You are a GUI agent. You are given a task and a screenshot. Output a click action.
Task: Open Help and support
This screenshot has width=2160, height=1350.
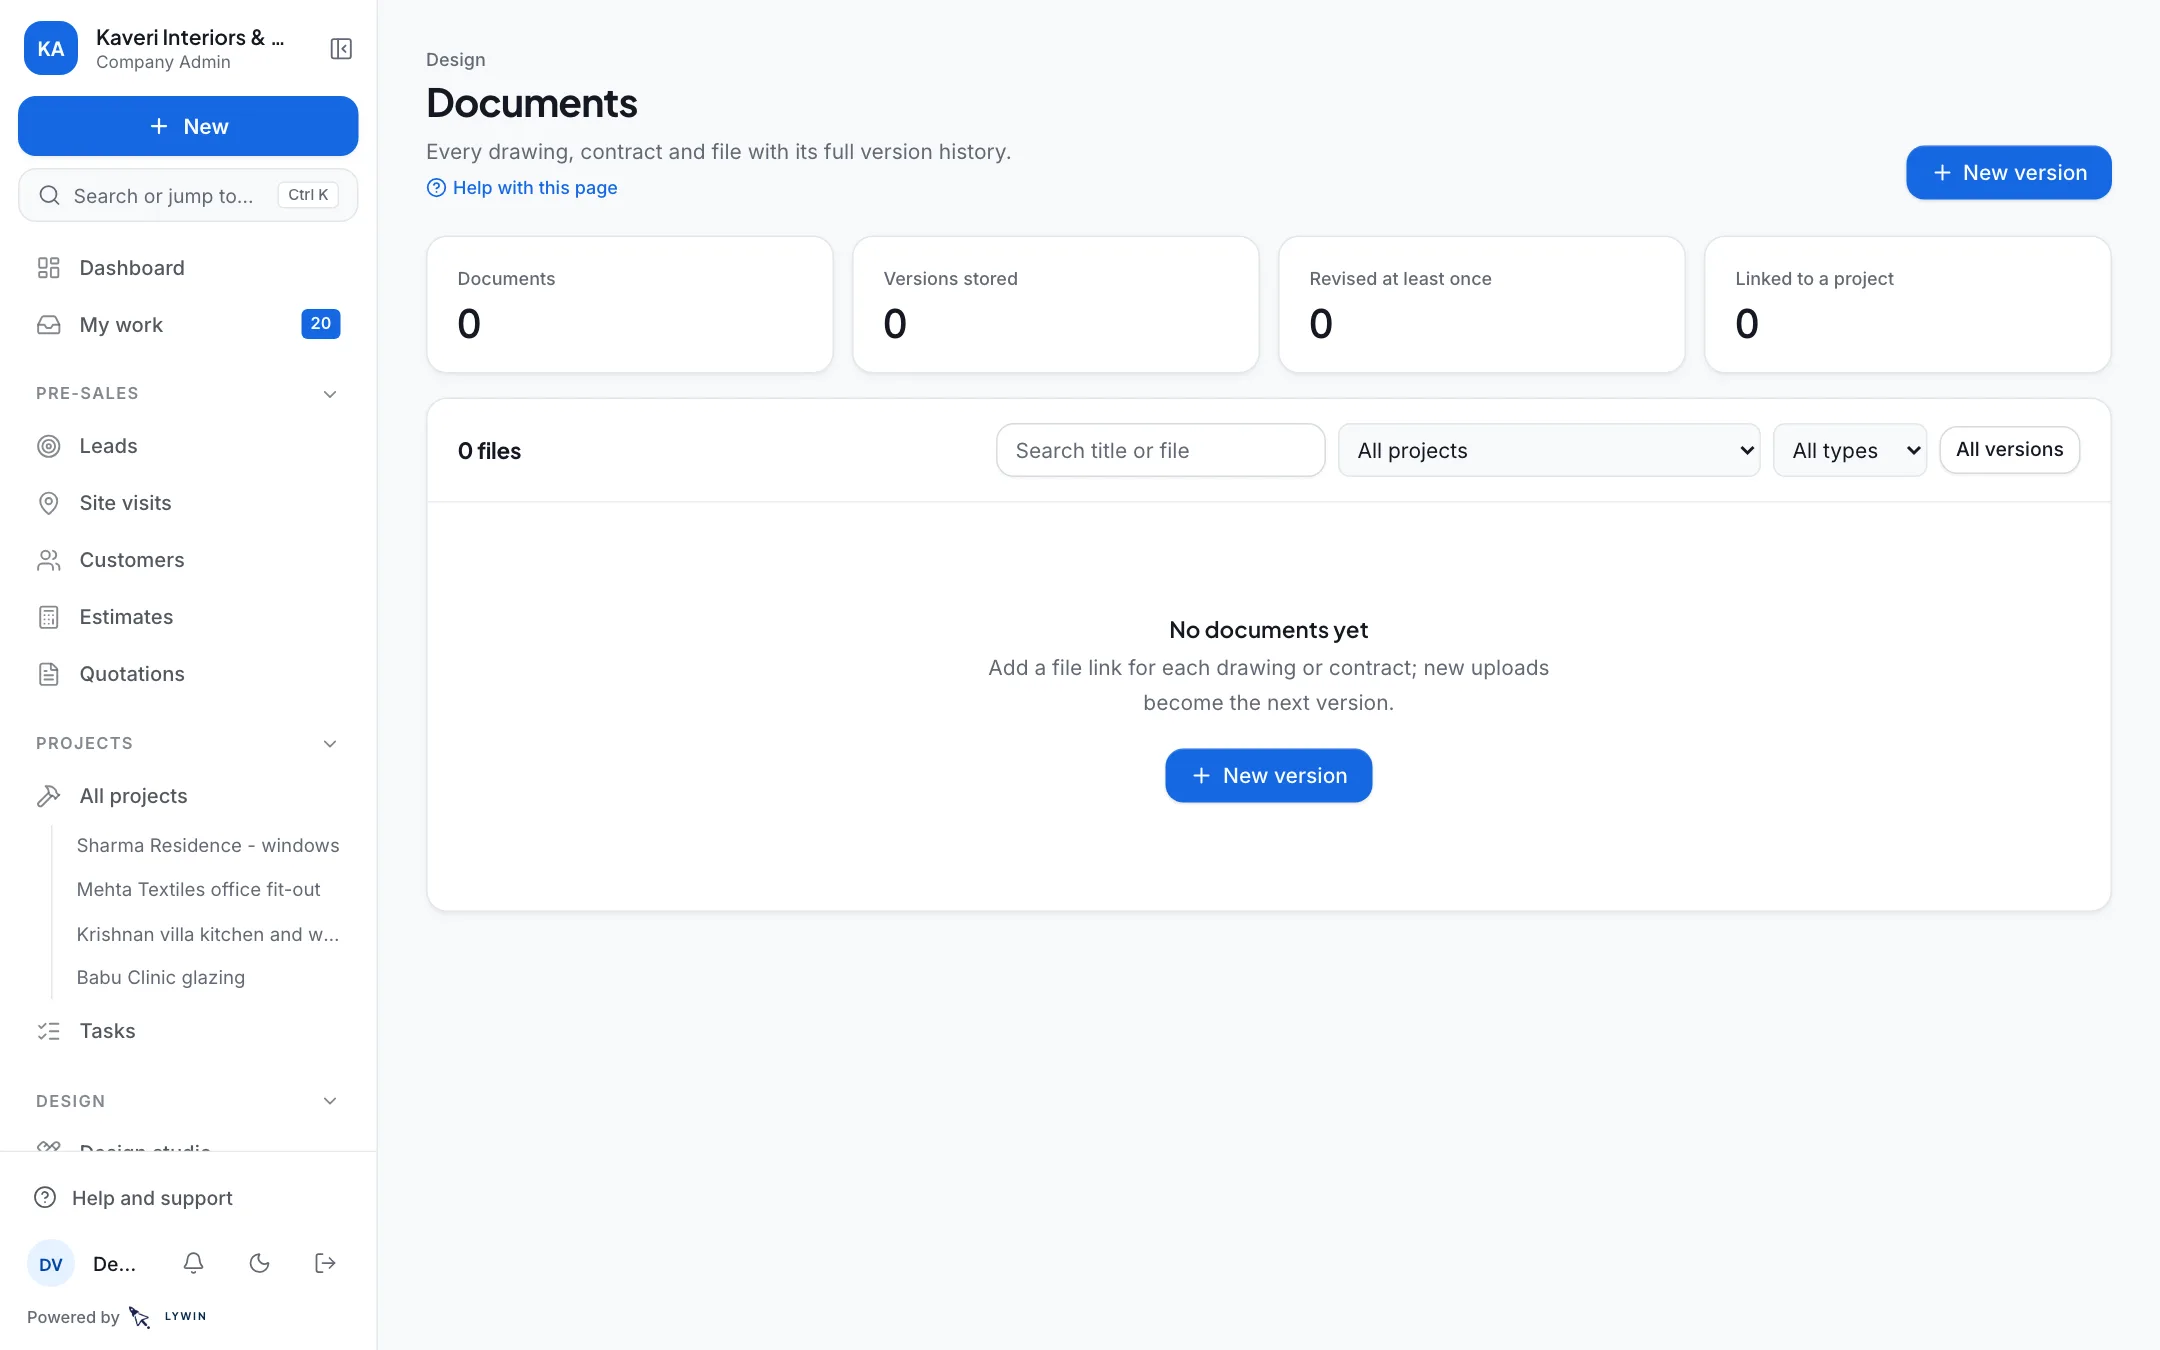click(x=188, y=1198)
